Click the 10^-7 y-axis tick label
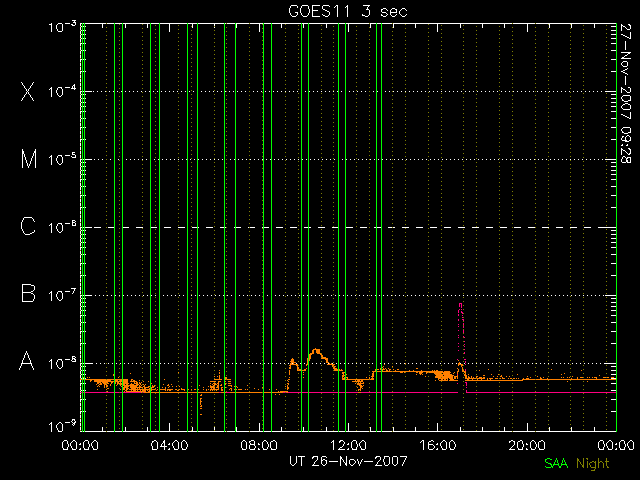The height and width of the screenshot is (480, 640). pos(62,295)
